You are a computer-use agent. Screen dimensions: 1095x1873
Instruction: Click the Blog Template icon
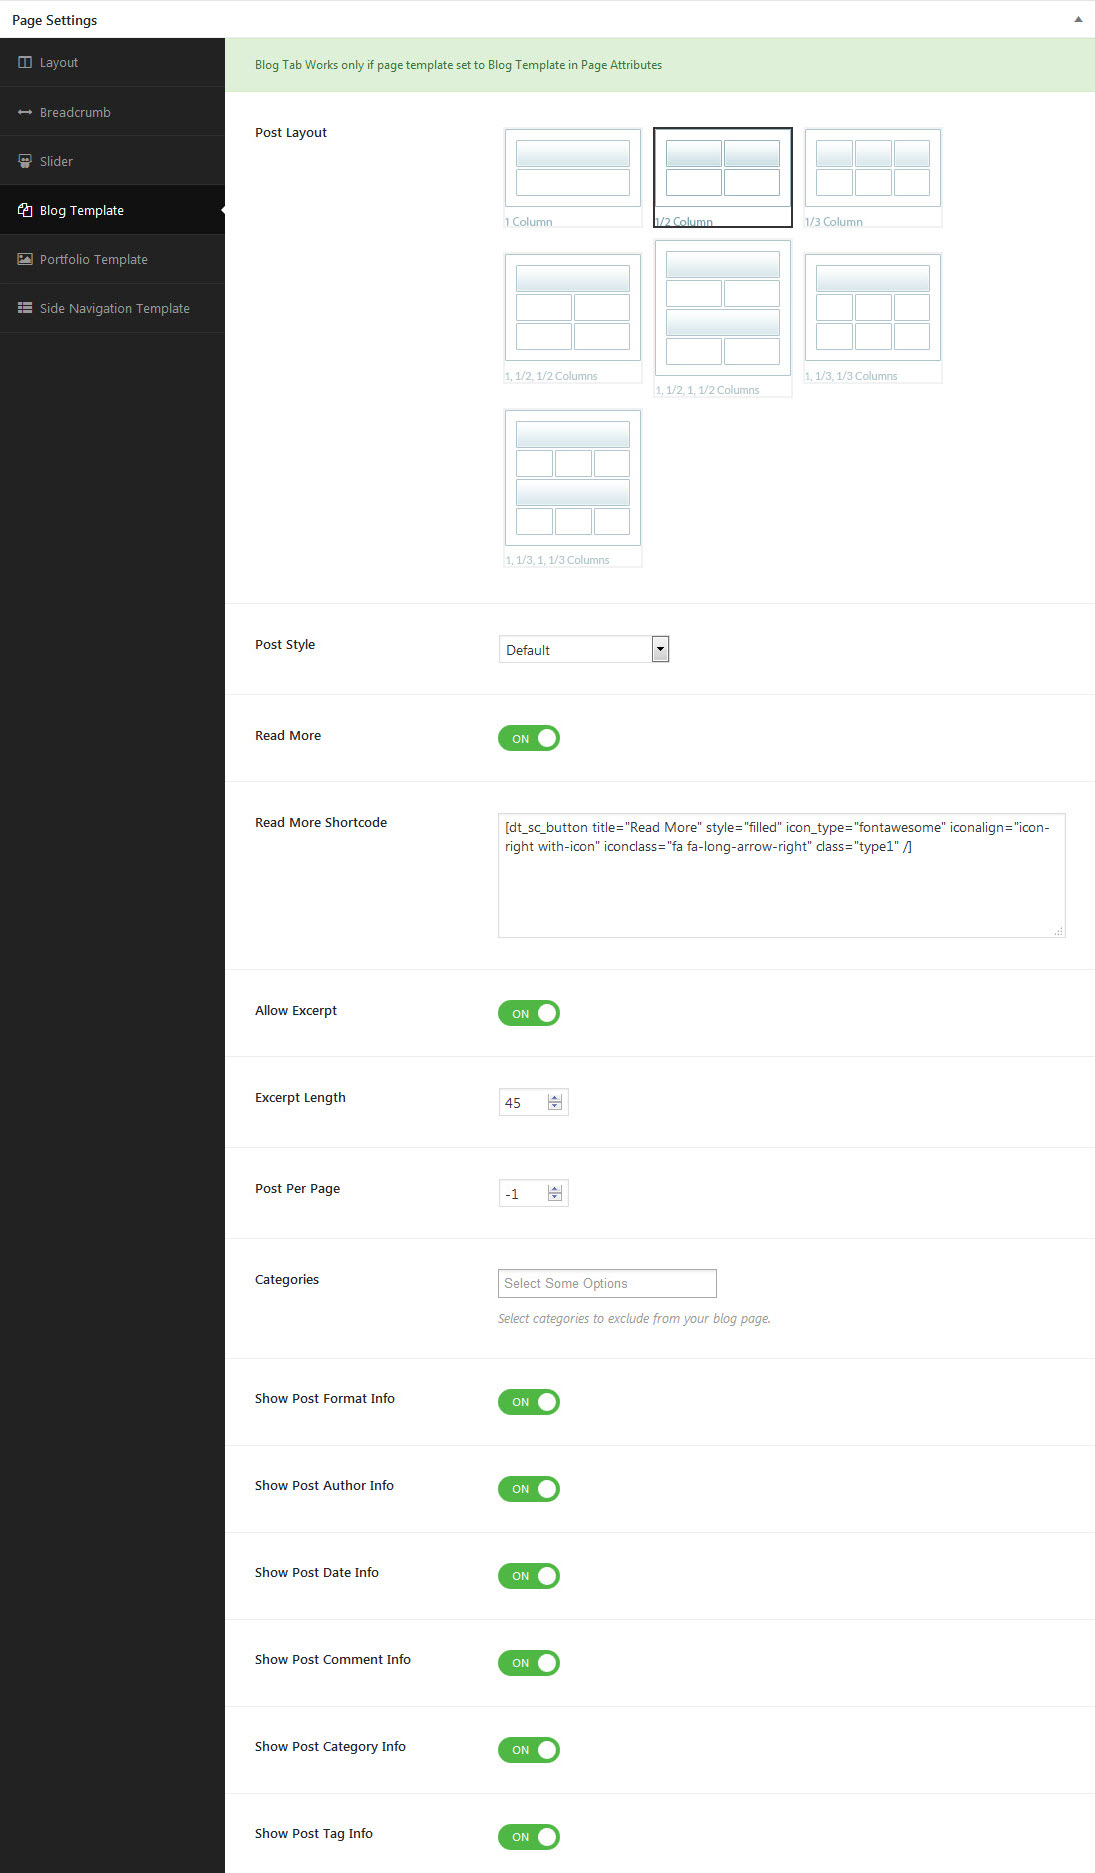point(25,210)
